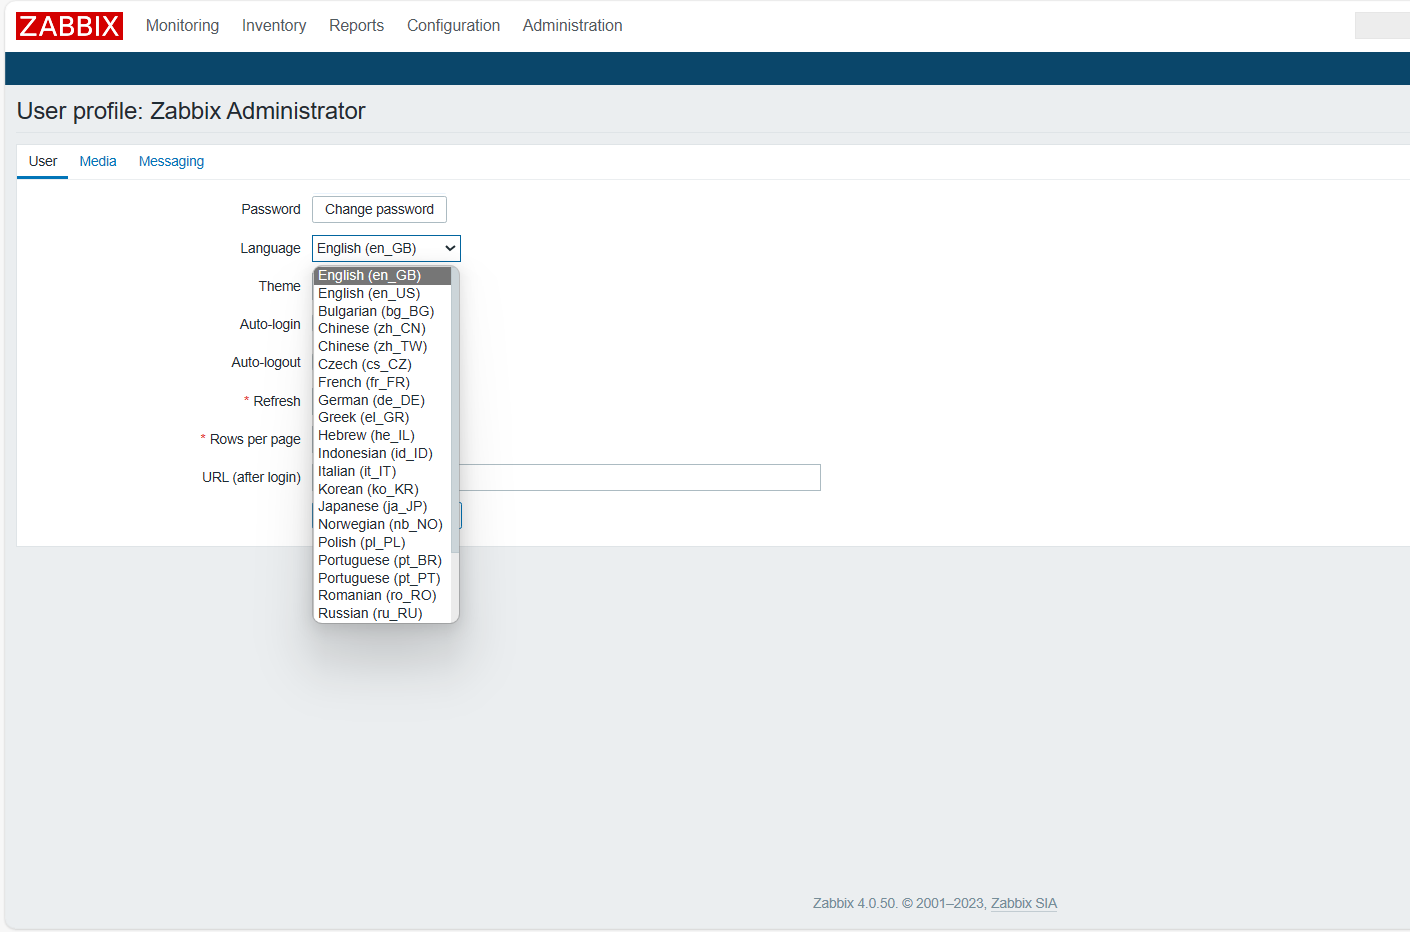The height and width of the screenshot is (932, 1410).
Task: Set language to Korean (ko_KR)
Action: coord(382,489)
